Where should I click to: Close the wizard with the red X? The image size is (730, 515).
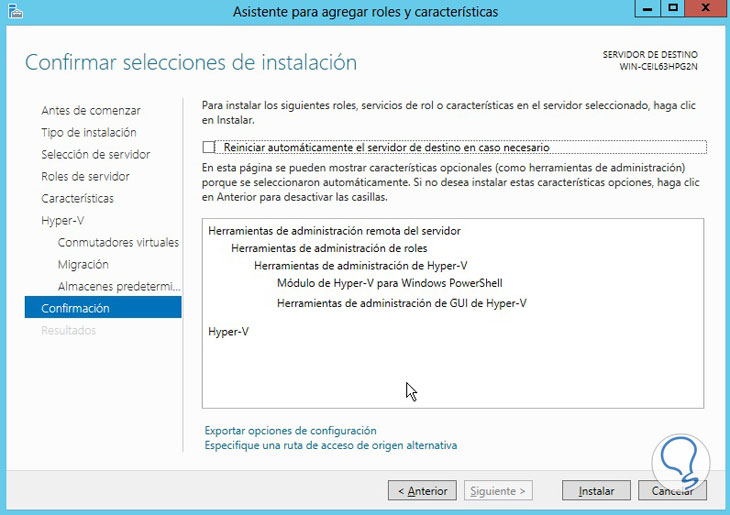coord(705,8)
